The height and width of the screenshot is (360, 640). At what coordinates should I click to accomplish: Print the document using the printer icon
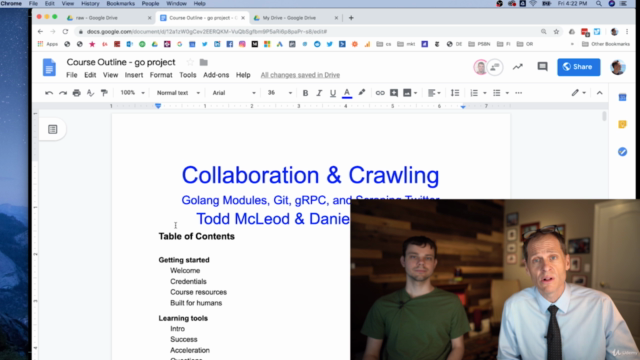(x=76, y=93)
